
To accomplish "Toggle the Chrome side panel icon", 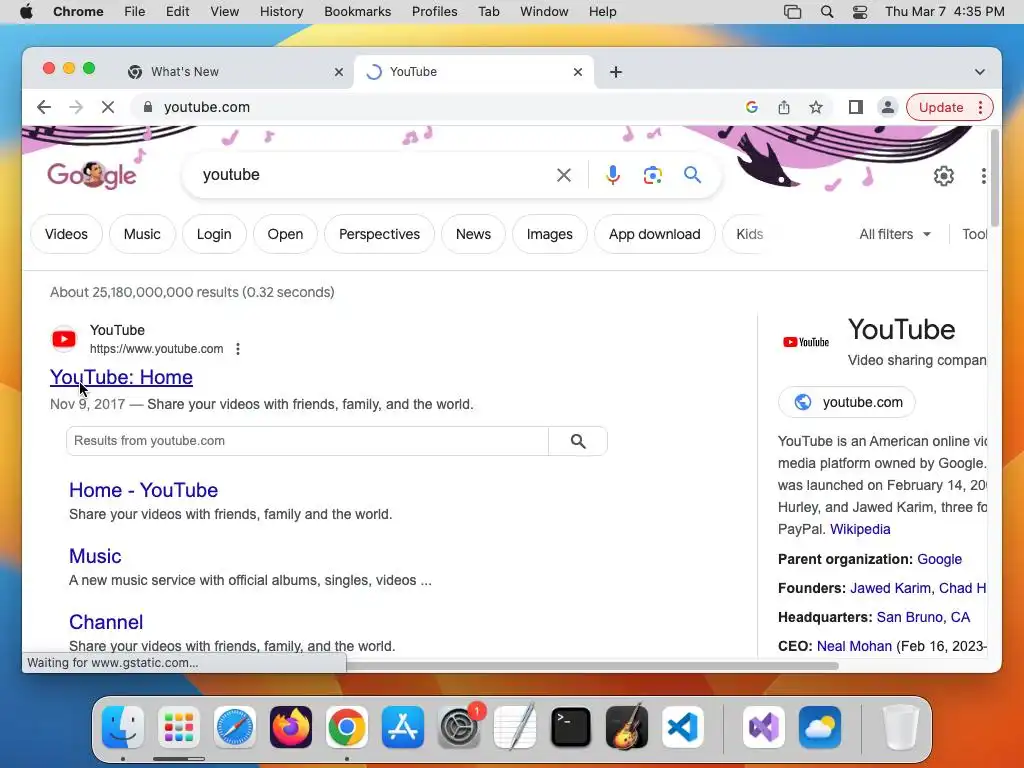I will tap(856, 107).
